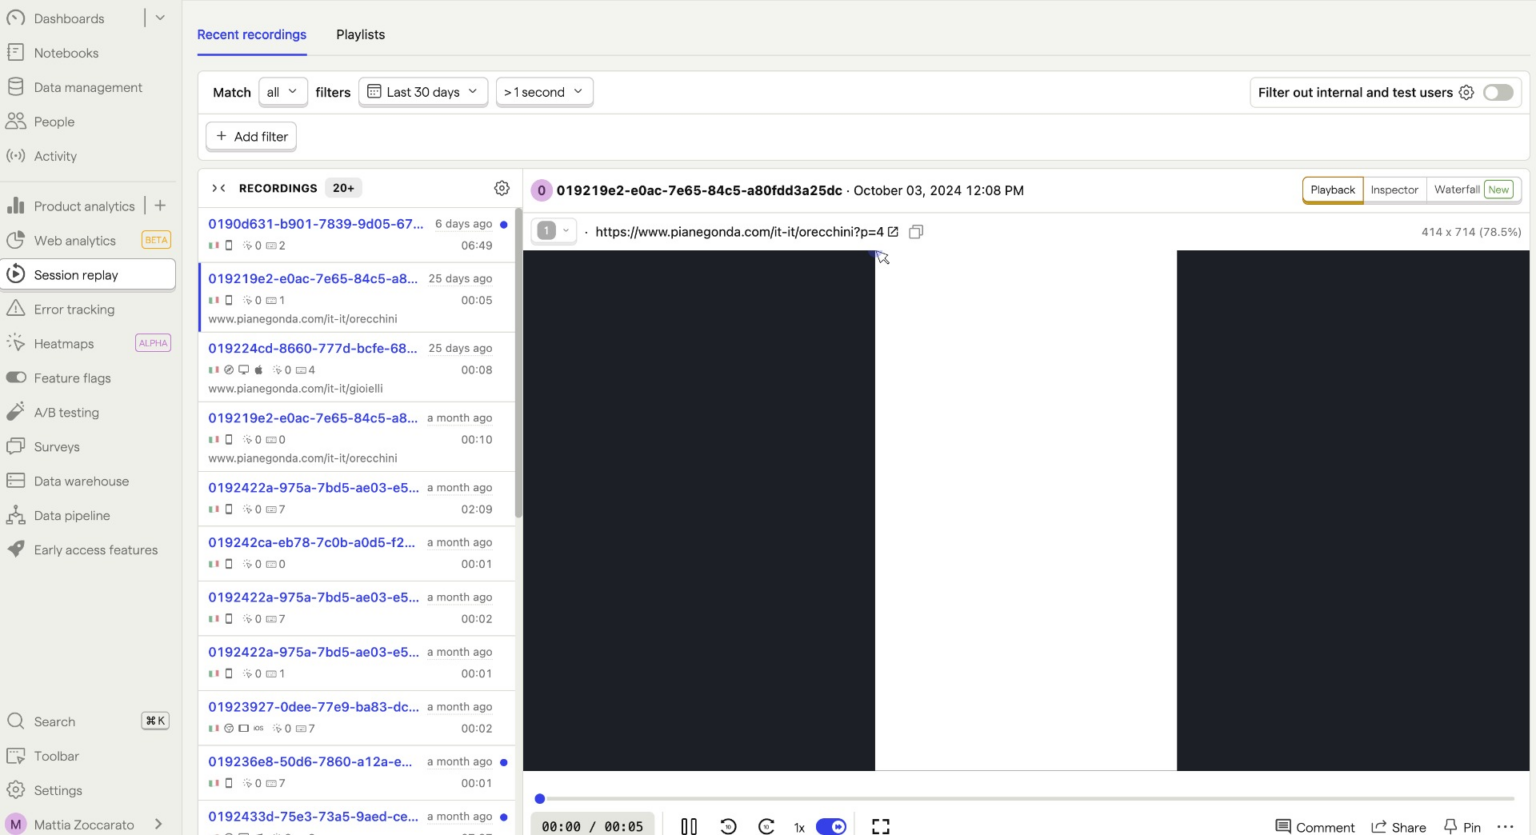This screenshot has height=835, width=1536.
Task: Select the Playback tab
Action: pos(1333,190)
